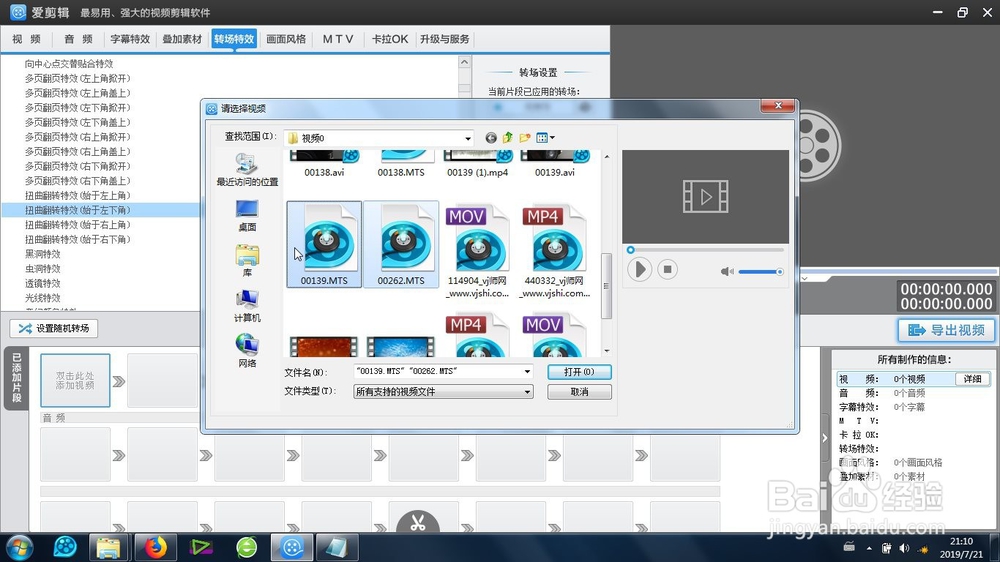This screenshot has width=1000, height=562.
Task: Open the Windows Start menu
Action: click(x=19, y=547)
